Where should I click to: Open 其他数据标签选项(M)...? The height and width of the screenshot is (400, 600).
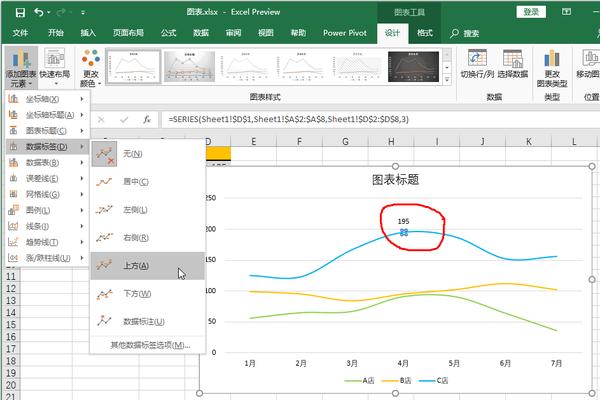click(147, 345)
